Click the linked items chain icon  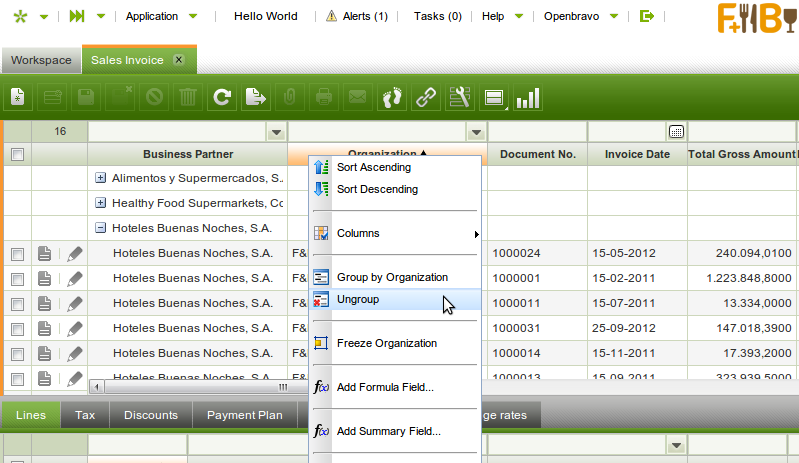tap(426, 97)
